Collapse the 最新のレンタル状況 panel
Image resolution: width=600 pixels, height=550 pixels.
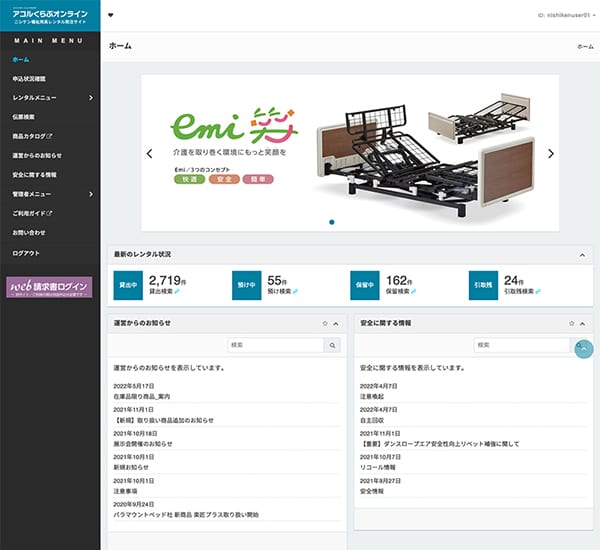coord(582,255)
